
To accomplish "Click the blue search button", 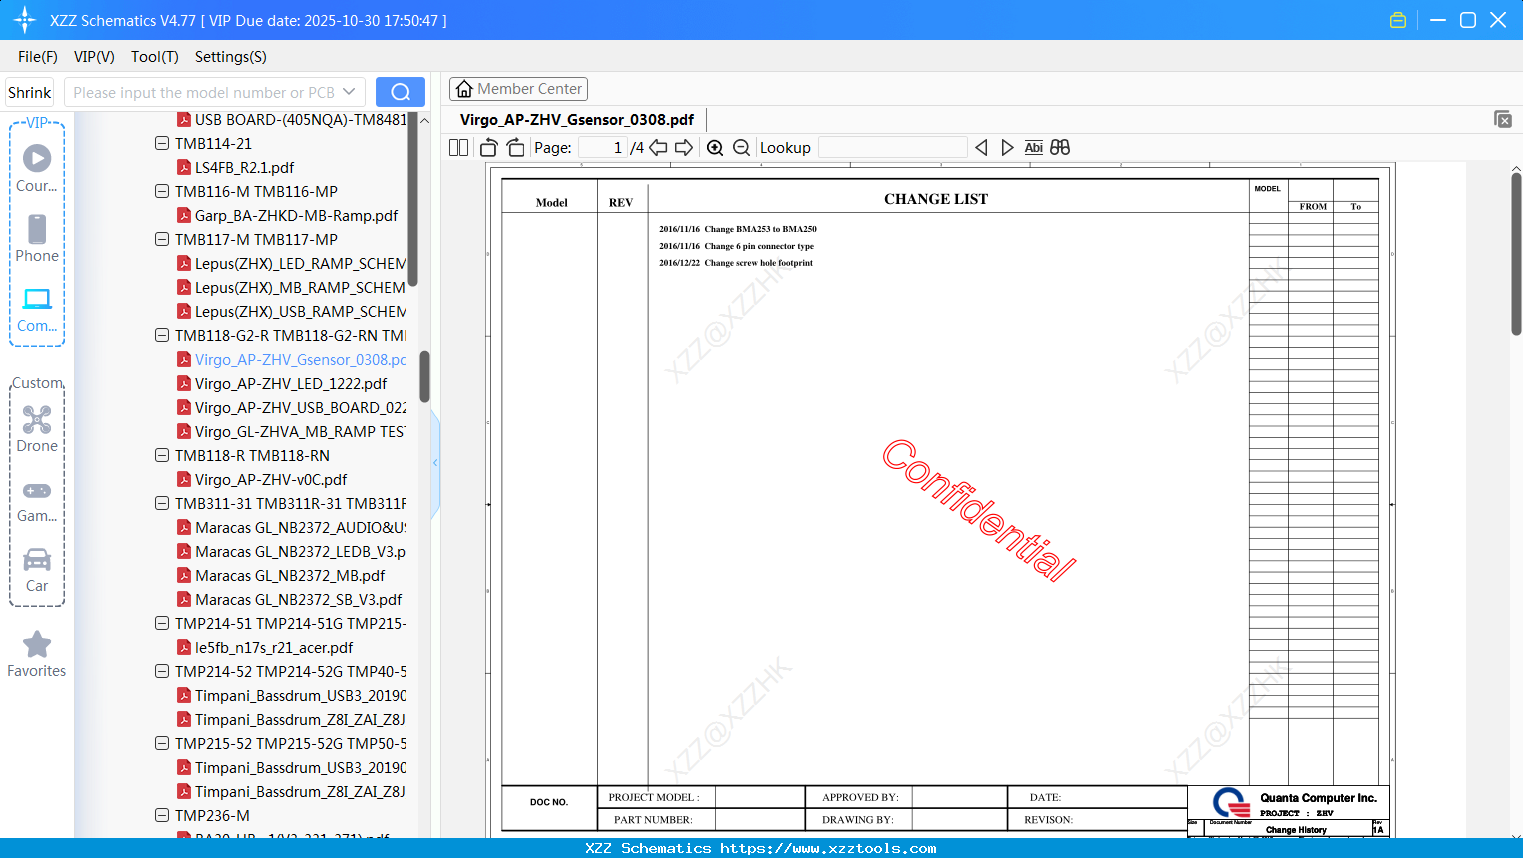I will [x=400, y=92].
